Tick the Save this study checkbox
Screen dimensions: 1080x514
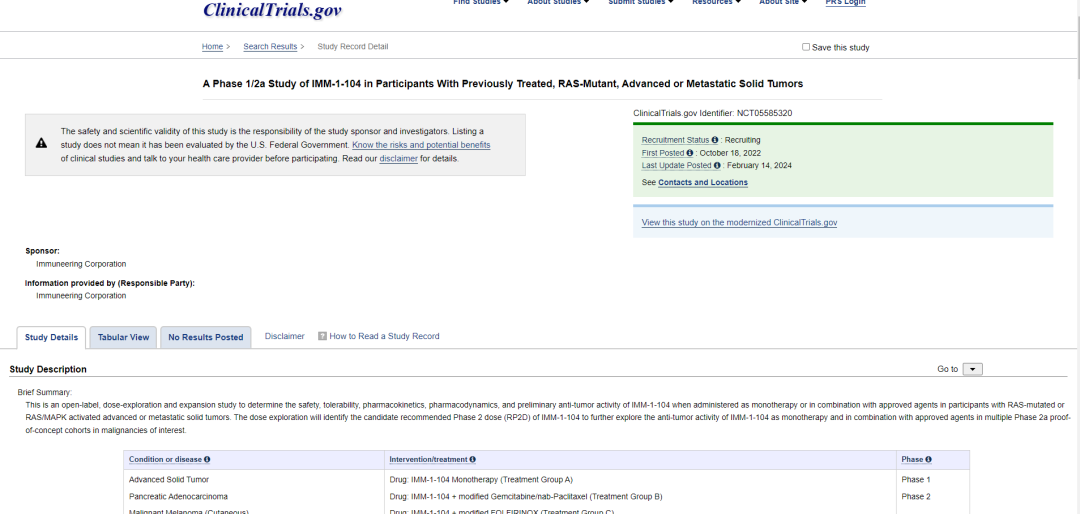806,47
